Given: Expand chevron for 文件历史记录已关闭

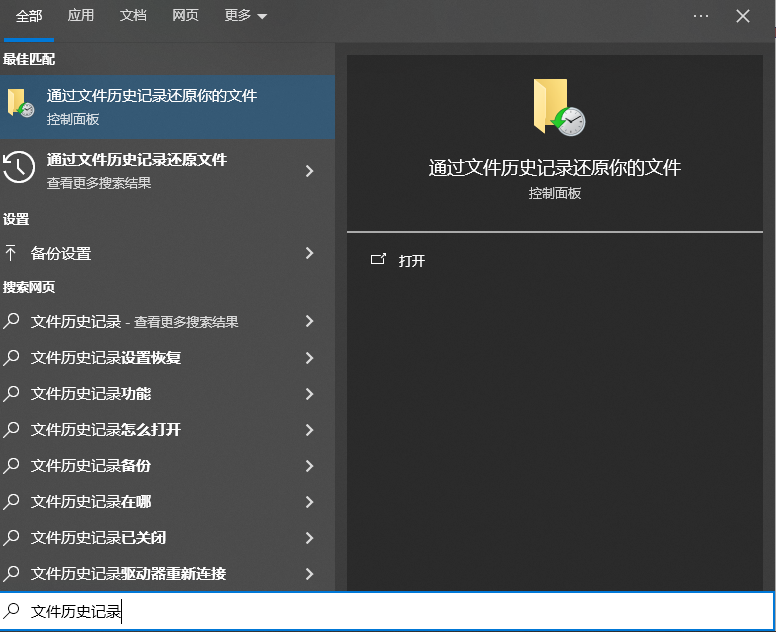Looking at the screenshot, I should [310, 538].
